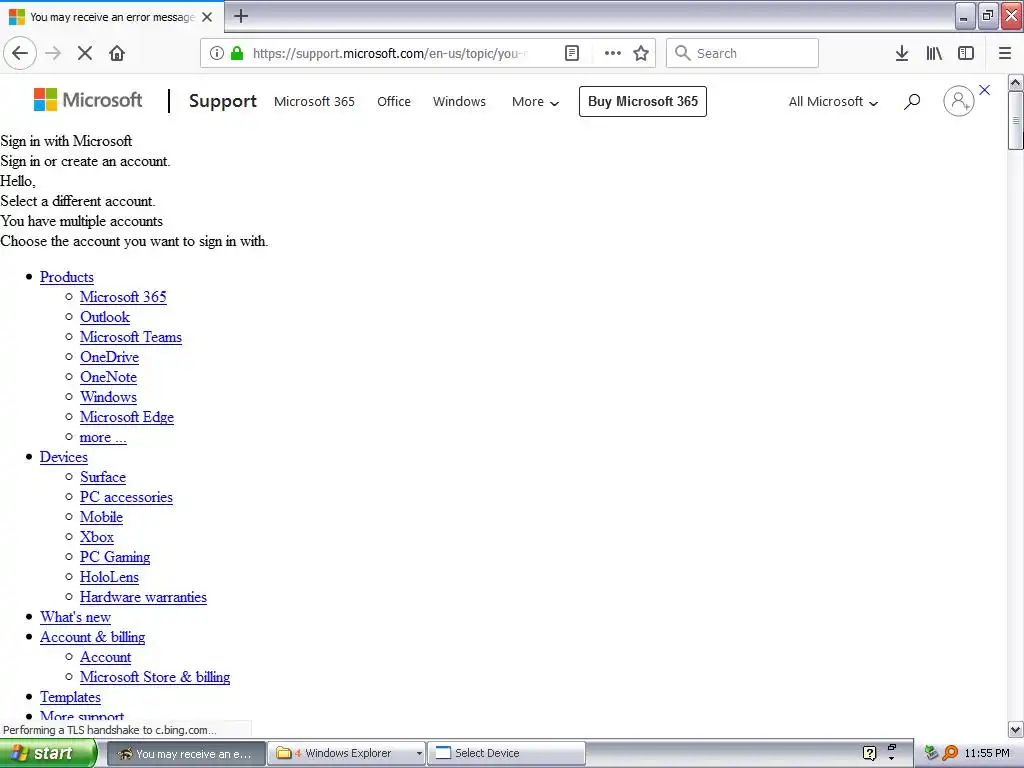Open the sign-in account avatar icon
This screenshot has width=1024, height=768.
click(x=958, y=101)
